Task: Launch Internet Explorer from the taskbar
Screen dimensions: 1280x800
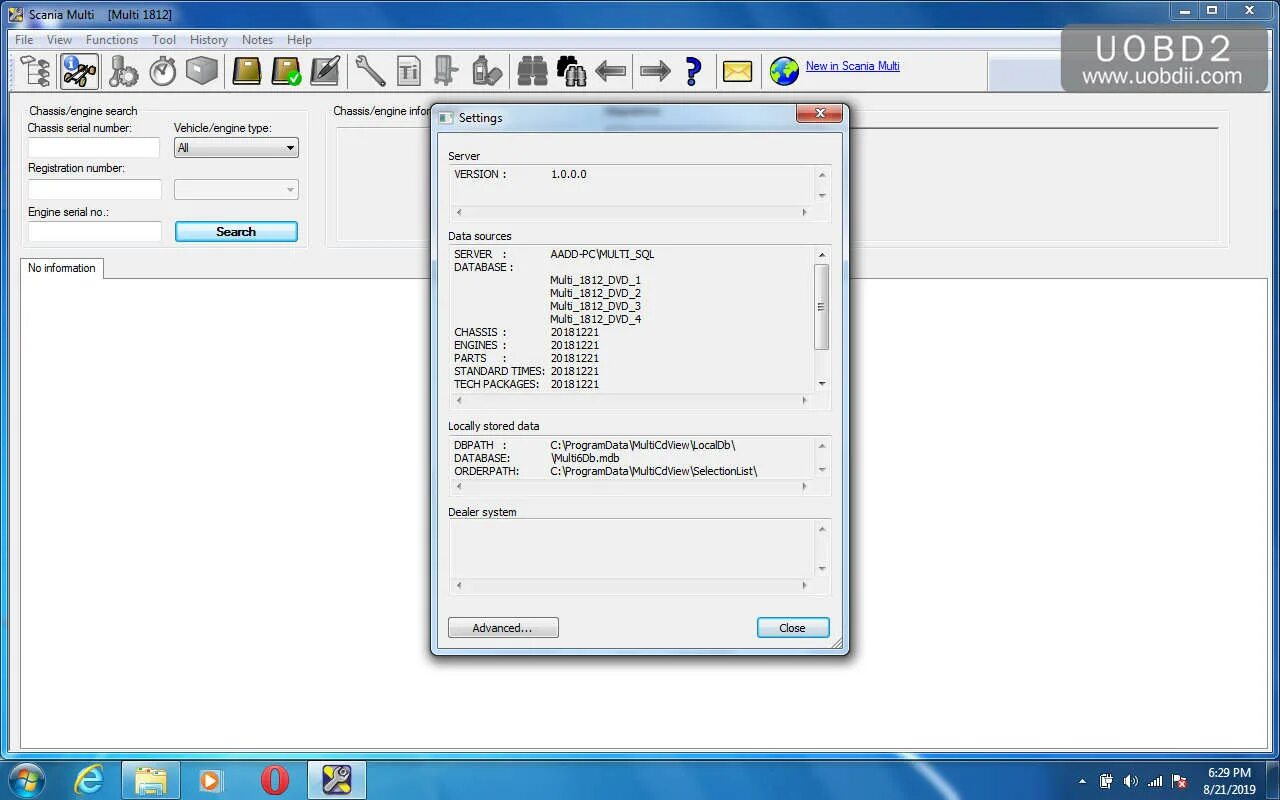Action: coord(89,780)
